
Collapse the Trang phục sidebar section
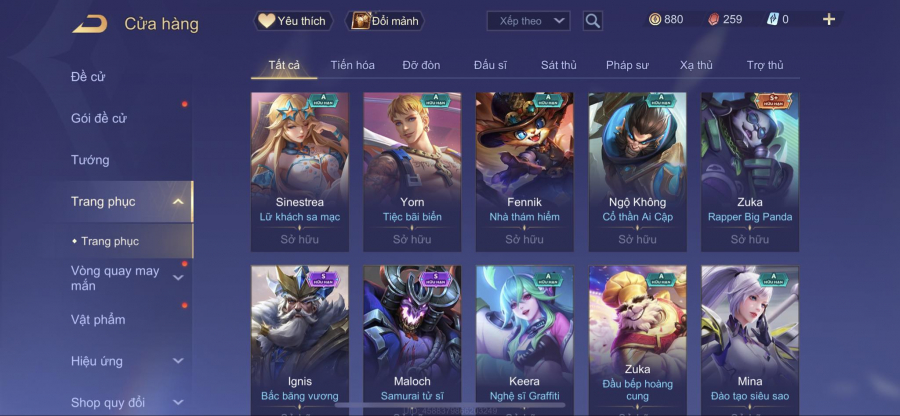tap(178, 201)
